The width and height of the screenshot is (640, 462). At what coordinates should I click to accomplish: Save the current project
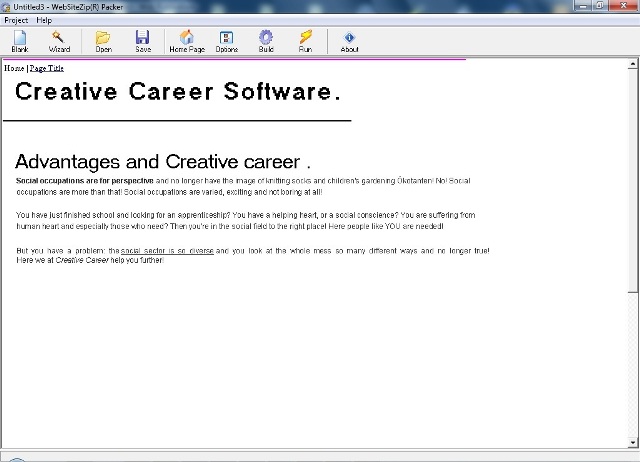tap(143, 41)
